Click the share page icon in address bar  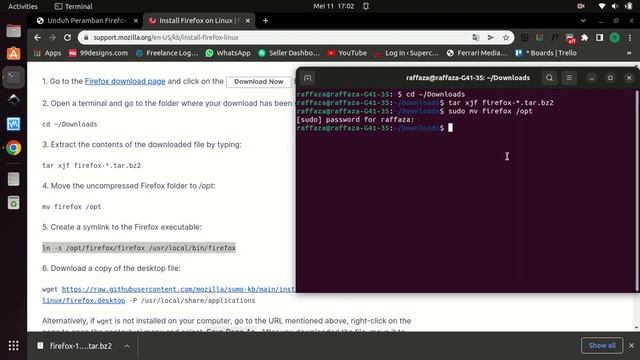pos(491,38)
